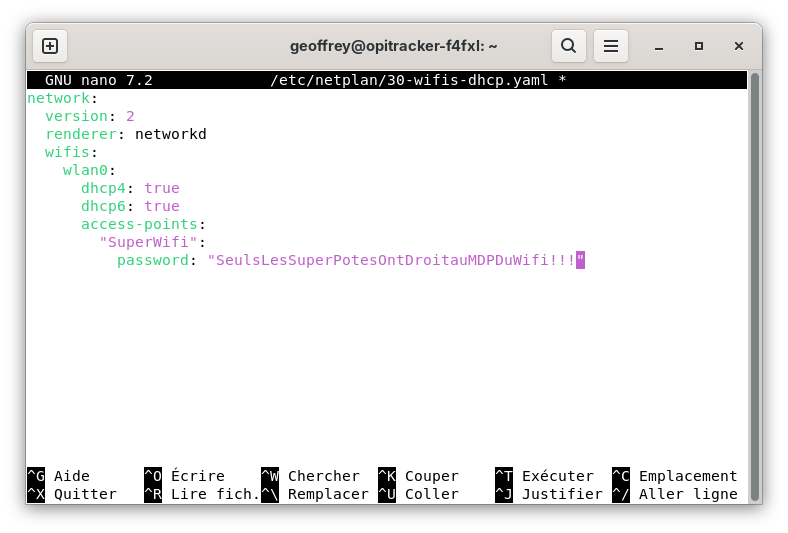Click the 'network:' line
The height and width of the screenshot is (533, 788).
(62, 98)
